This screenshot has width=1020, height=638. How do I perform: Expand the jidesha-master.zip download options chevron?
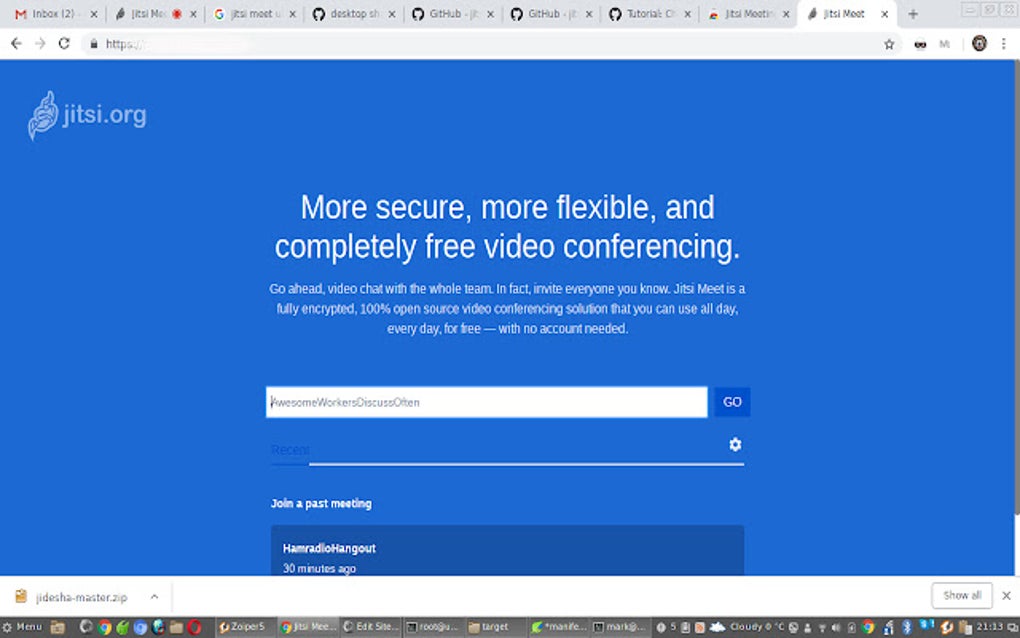154,596
